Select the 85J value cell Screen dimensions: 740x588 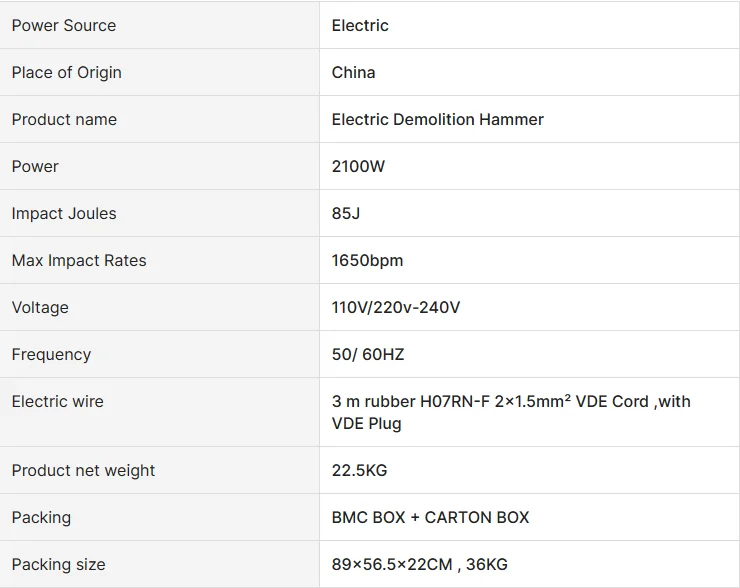click(346, 213)
